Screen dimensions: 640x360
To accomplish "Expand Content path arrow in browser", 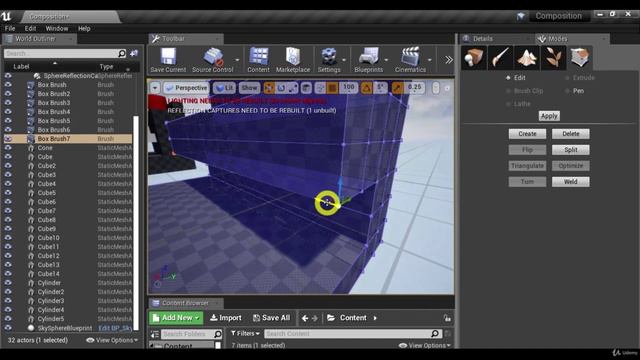I will [x=375, y=318].
